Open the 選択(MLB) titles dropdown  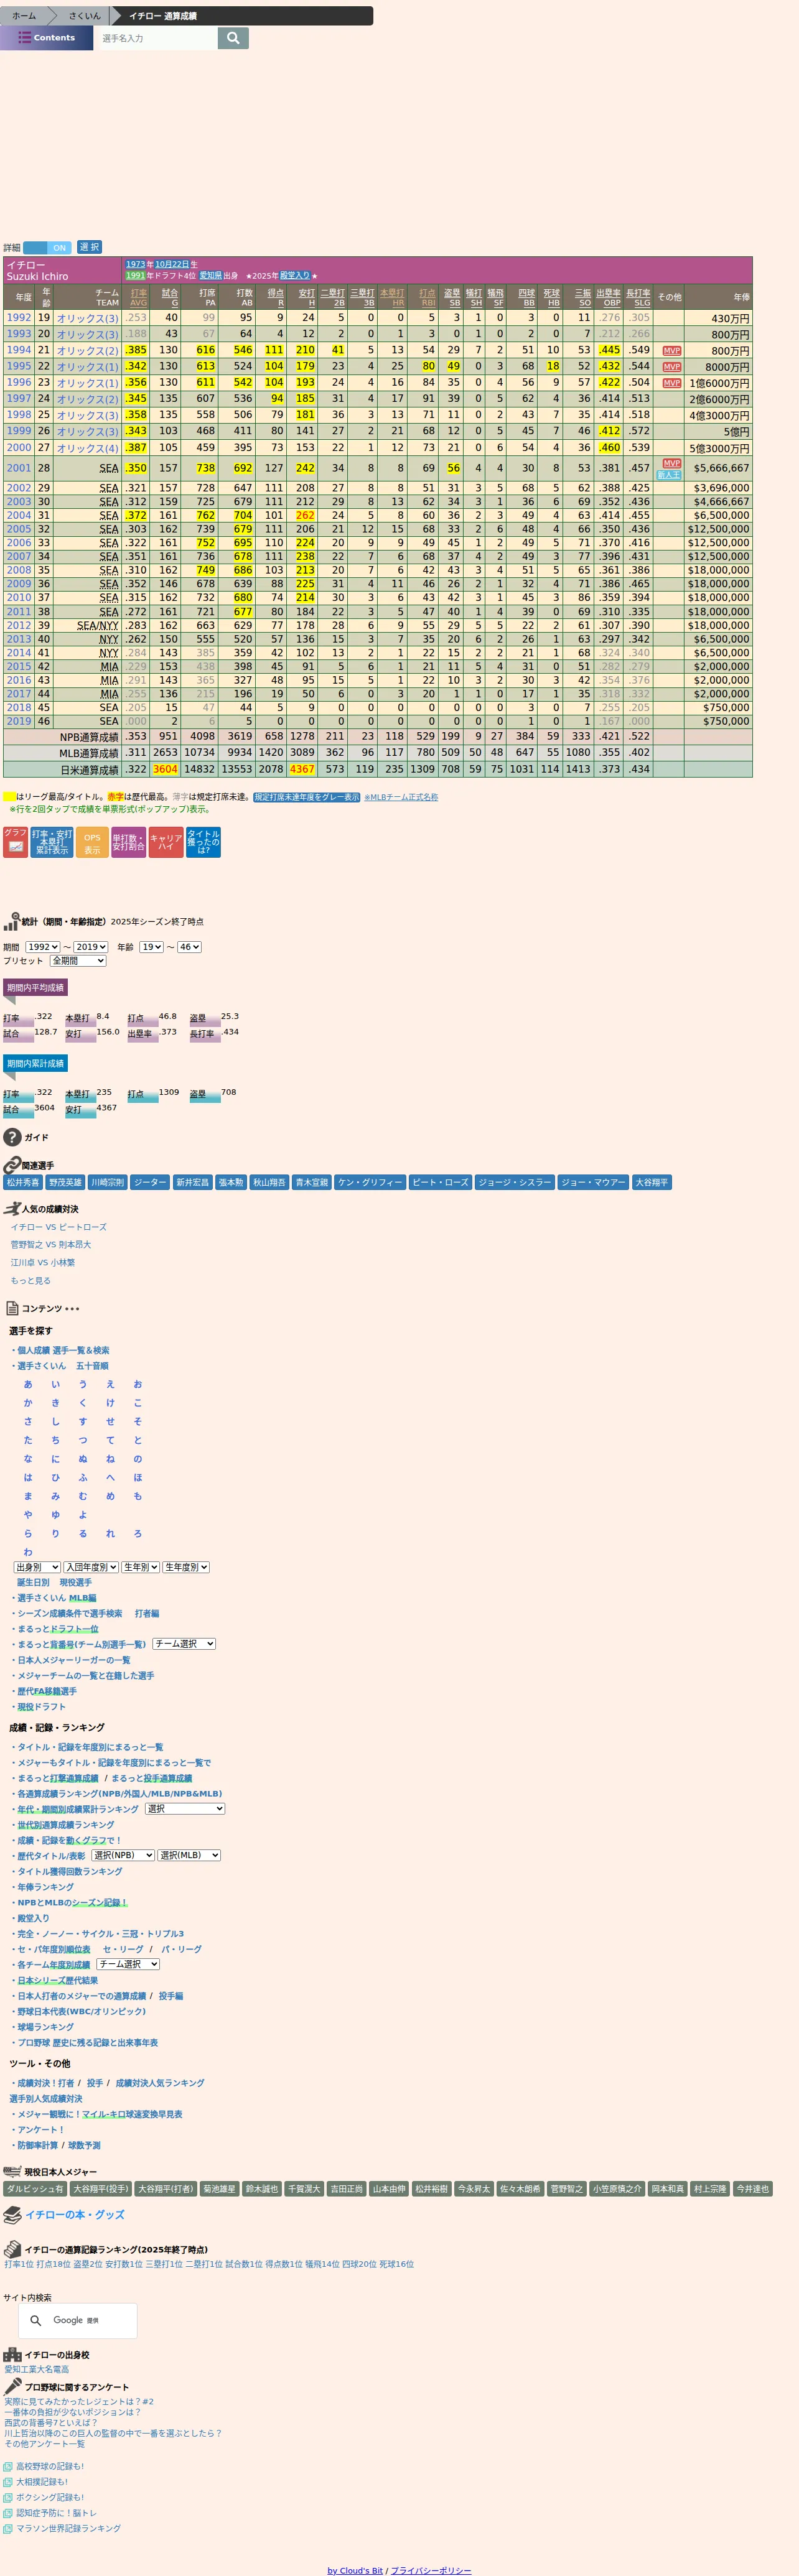click(x=189, y=1855)
